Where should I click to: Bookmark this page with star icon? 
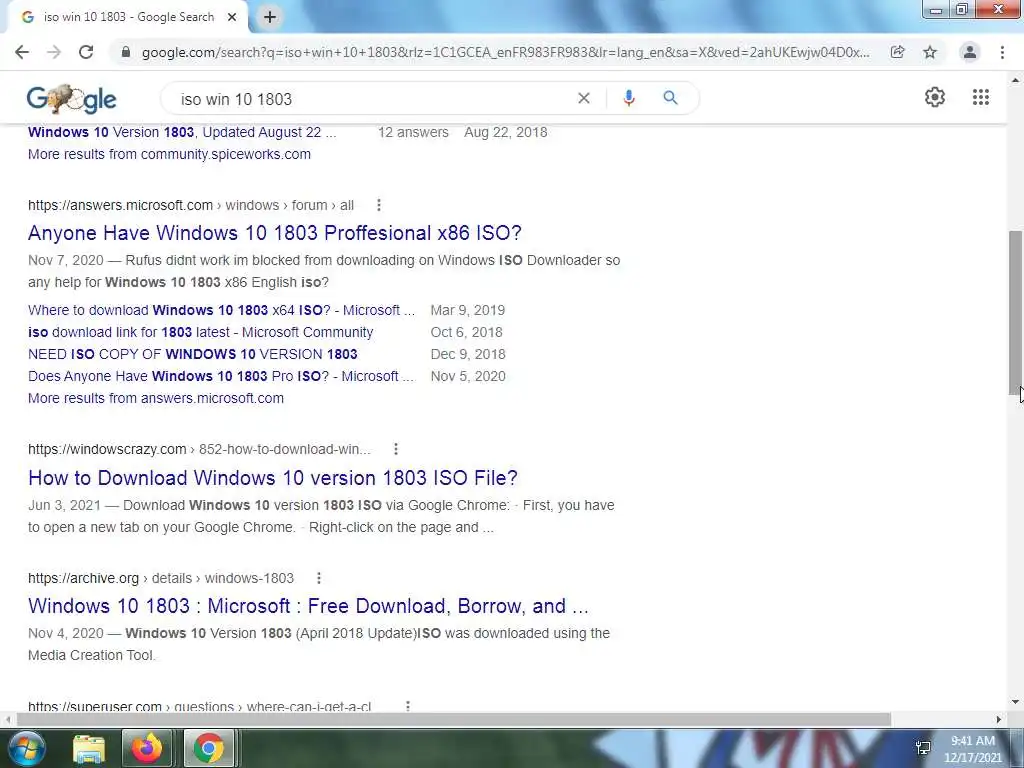pos(930,52)
